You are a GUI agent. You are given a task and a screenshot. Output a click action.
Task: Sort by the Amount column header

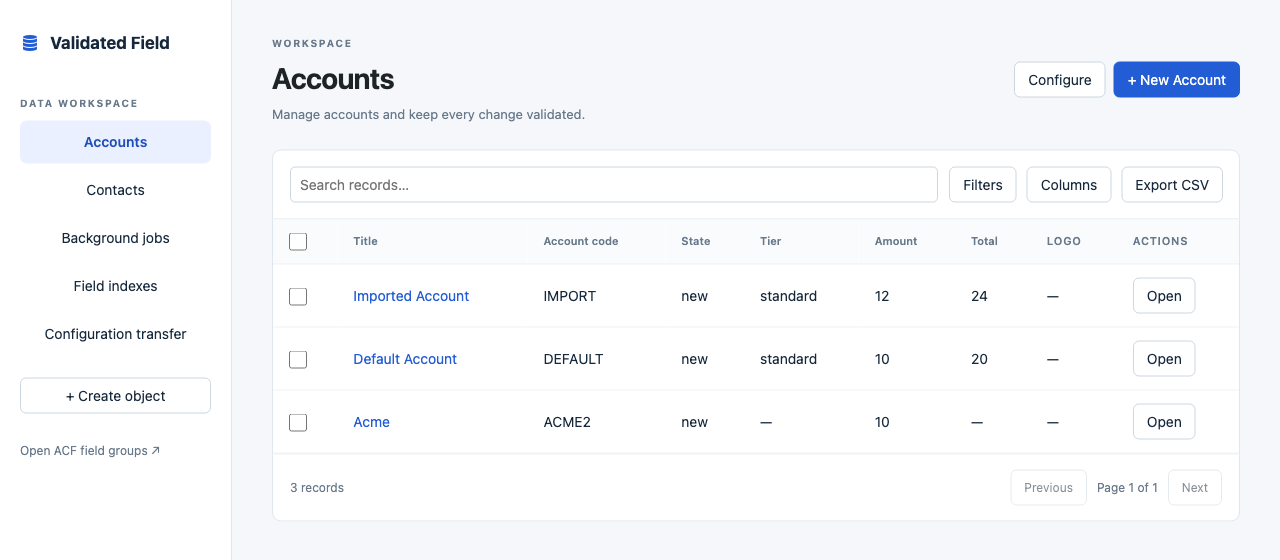click(x=895, y=241)
